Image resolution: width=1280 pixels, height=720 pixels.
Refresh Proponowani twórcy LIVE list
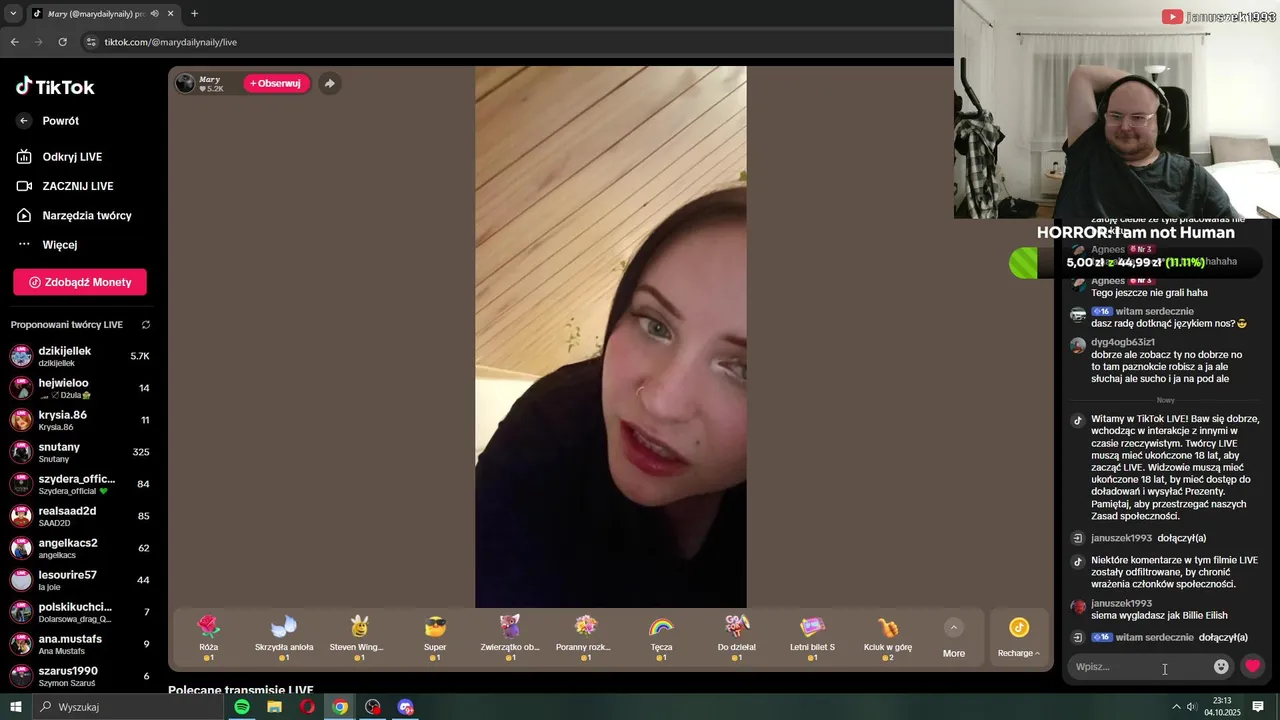[x=146, y=325]
